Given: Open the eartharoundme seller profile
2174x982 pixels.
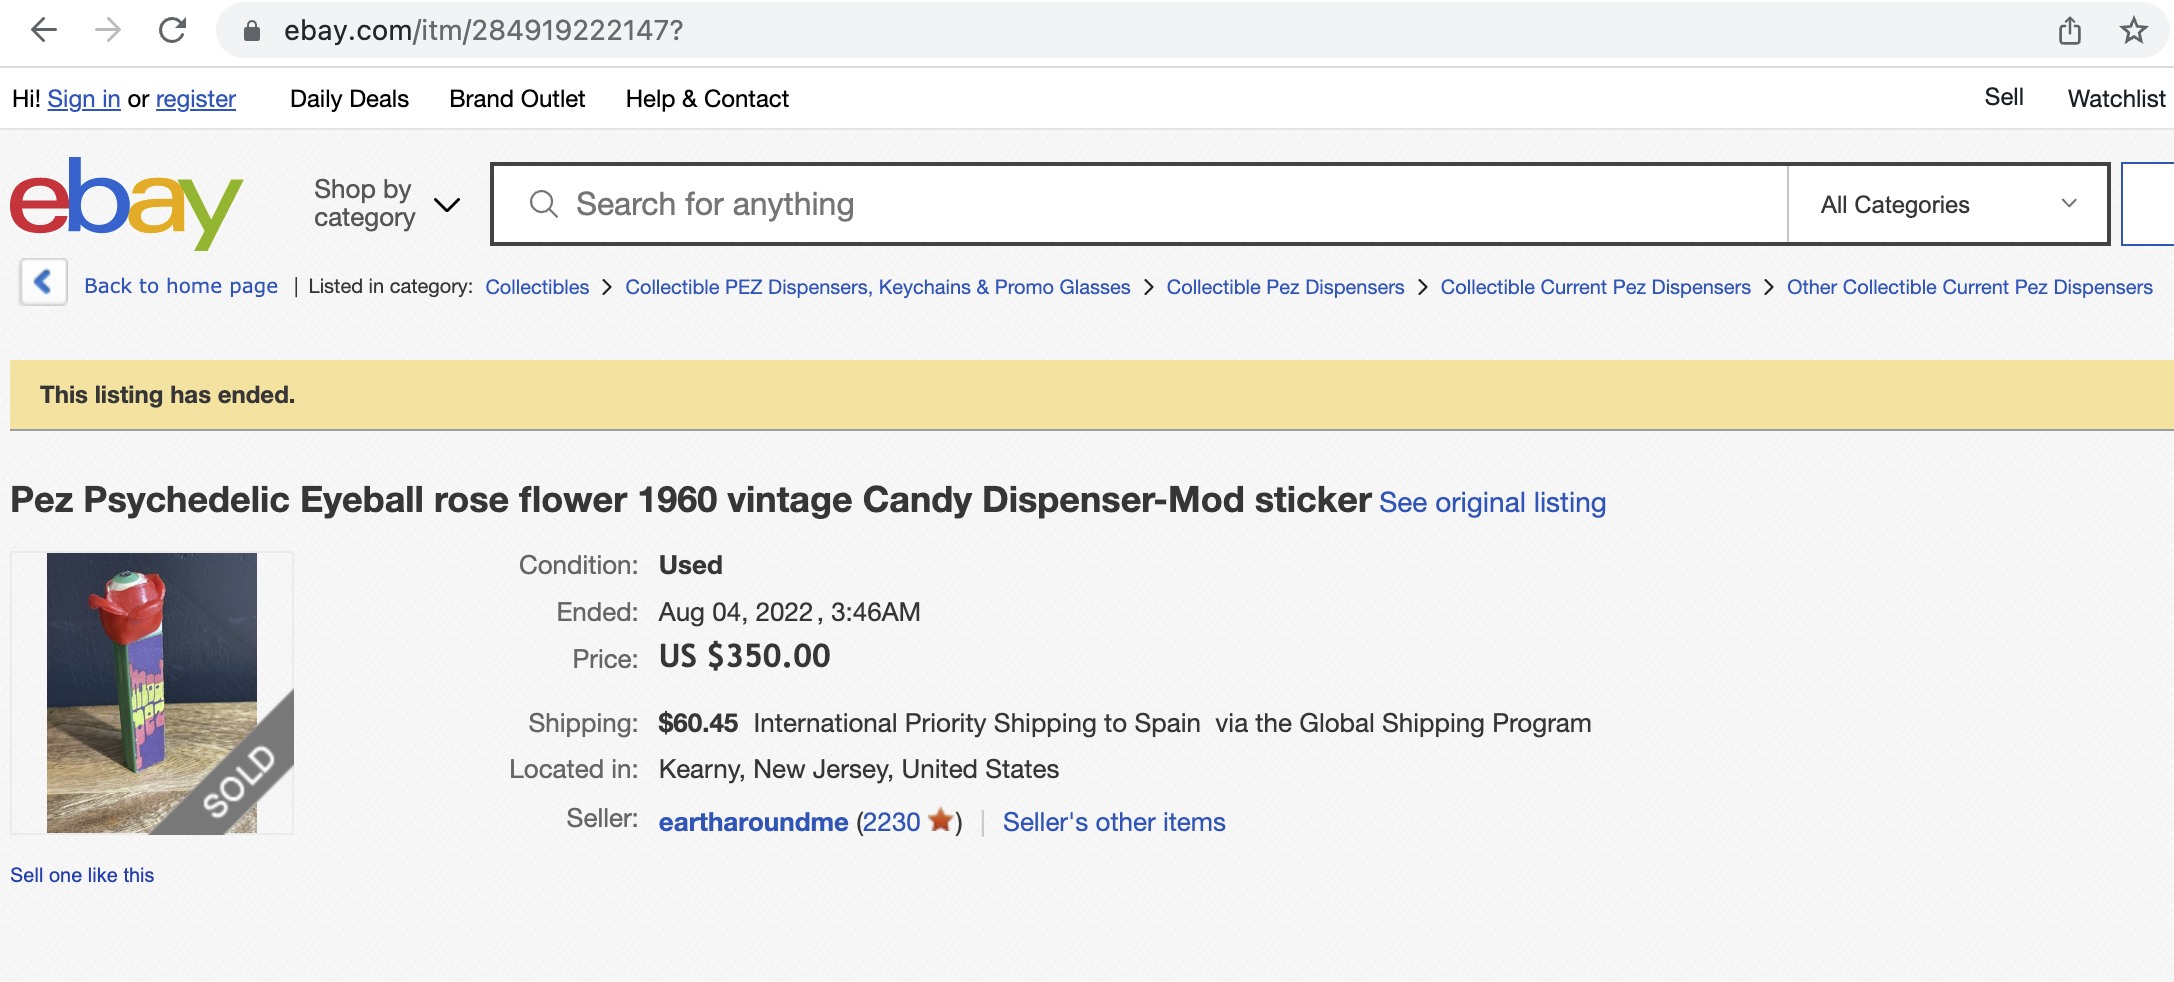Looking at the screenshot, I should [753, 822].
